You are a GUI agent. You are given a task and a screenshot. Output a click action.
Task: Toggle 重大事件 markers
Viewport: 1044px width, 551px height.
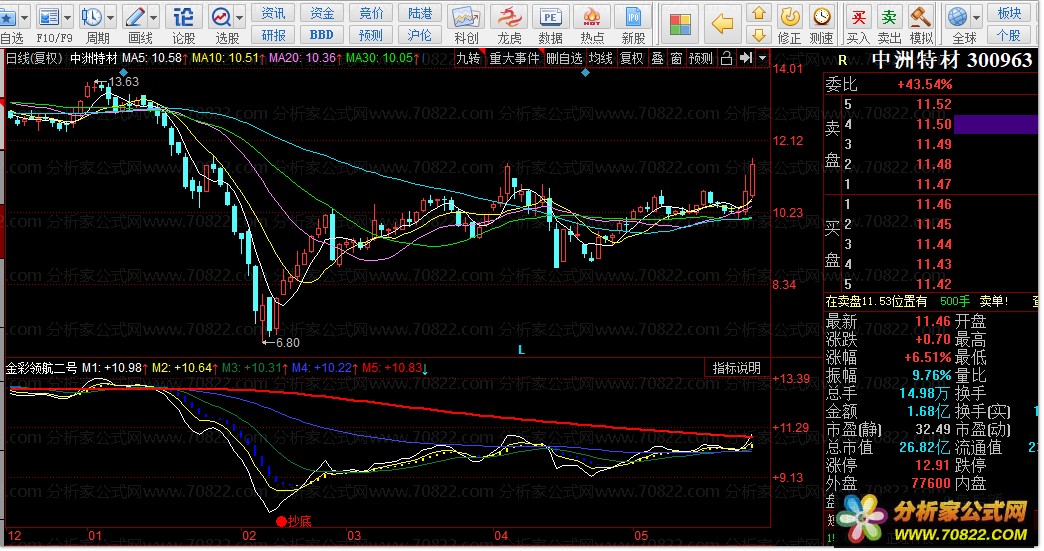[514, 59]
